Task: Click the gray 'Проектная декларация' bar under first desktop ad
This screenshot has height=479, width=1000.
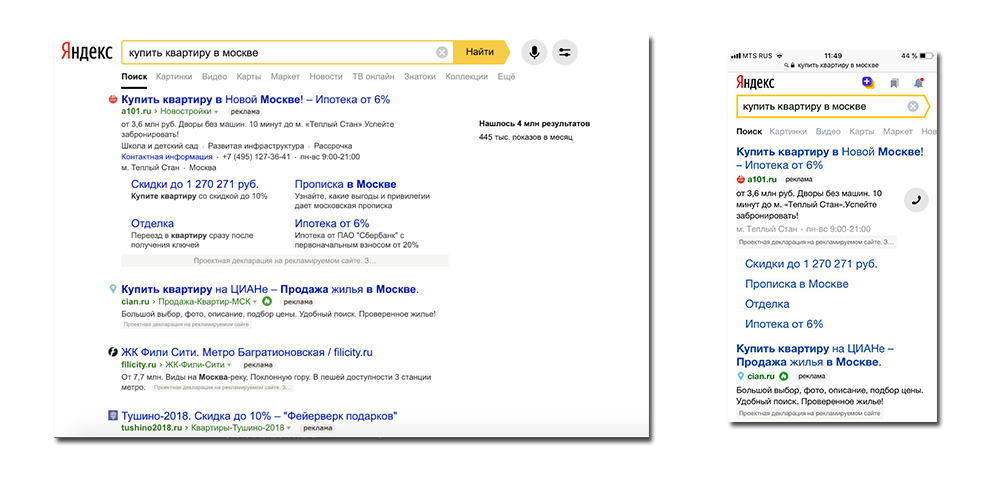Action: click(284, 261)
